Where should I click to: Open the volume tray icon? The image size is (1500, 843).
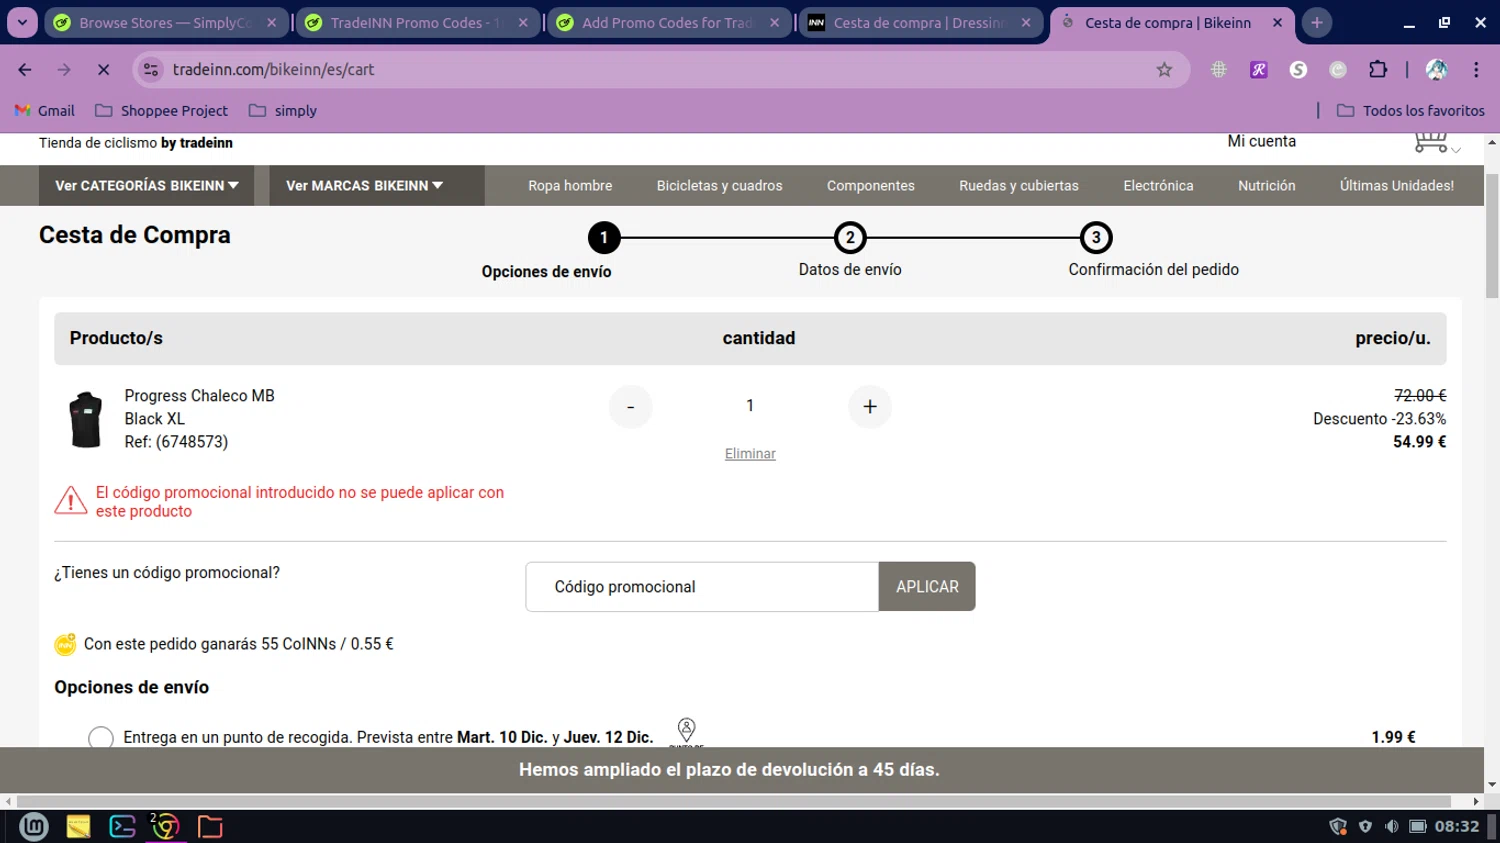pos(1391,826)
